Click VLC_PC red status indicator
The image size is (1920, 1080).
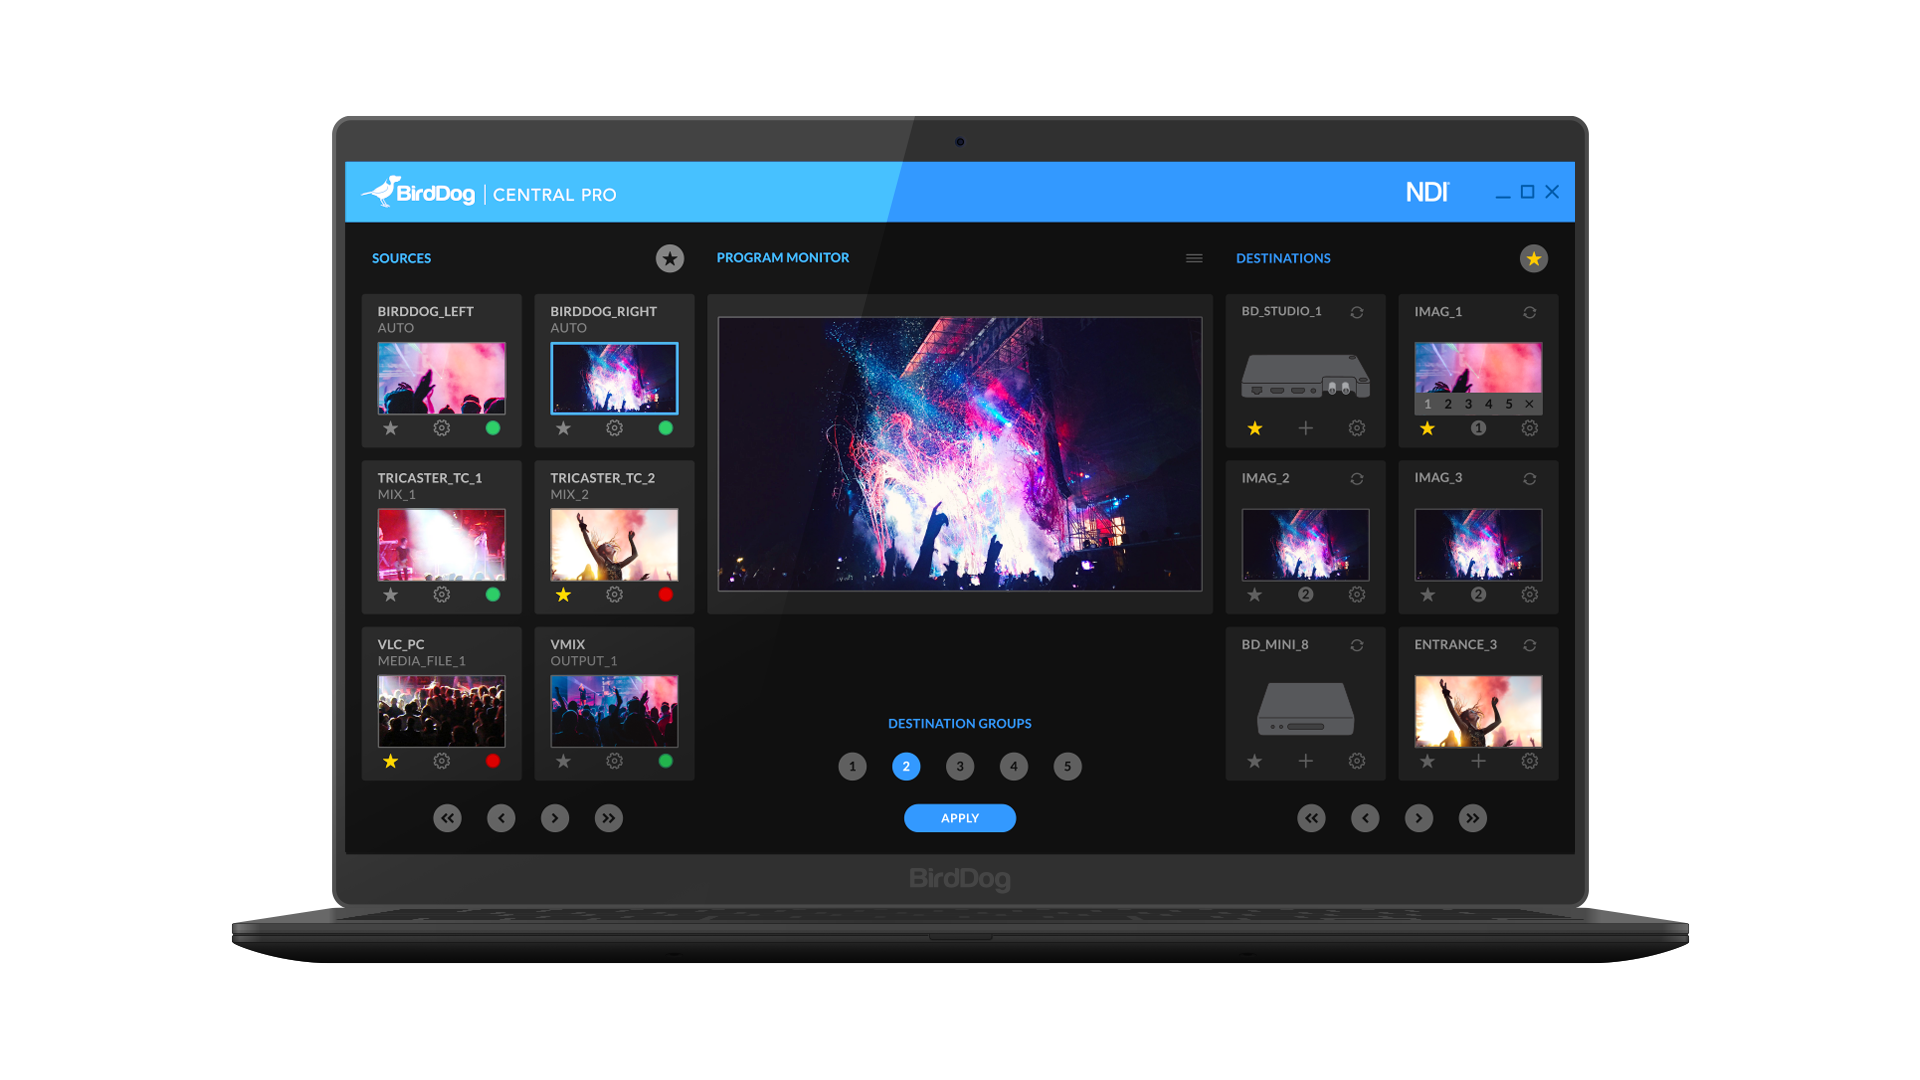pyautogui.click(x=493, y=761)
